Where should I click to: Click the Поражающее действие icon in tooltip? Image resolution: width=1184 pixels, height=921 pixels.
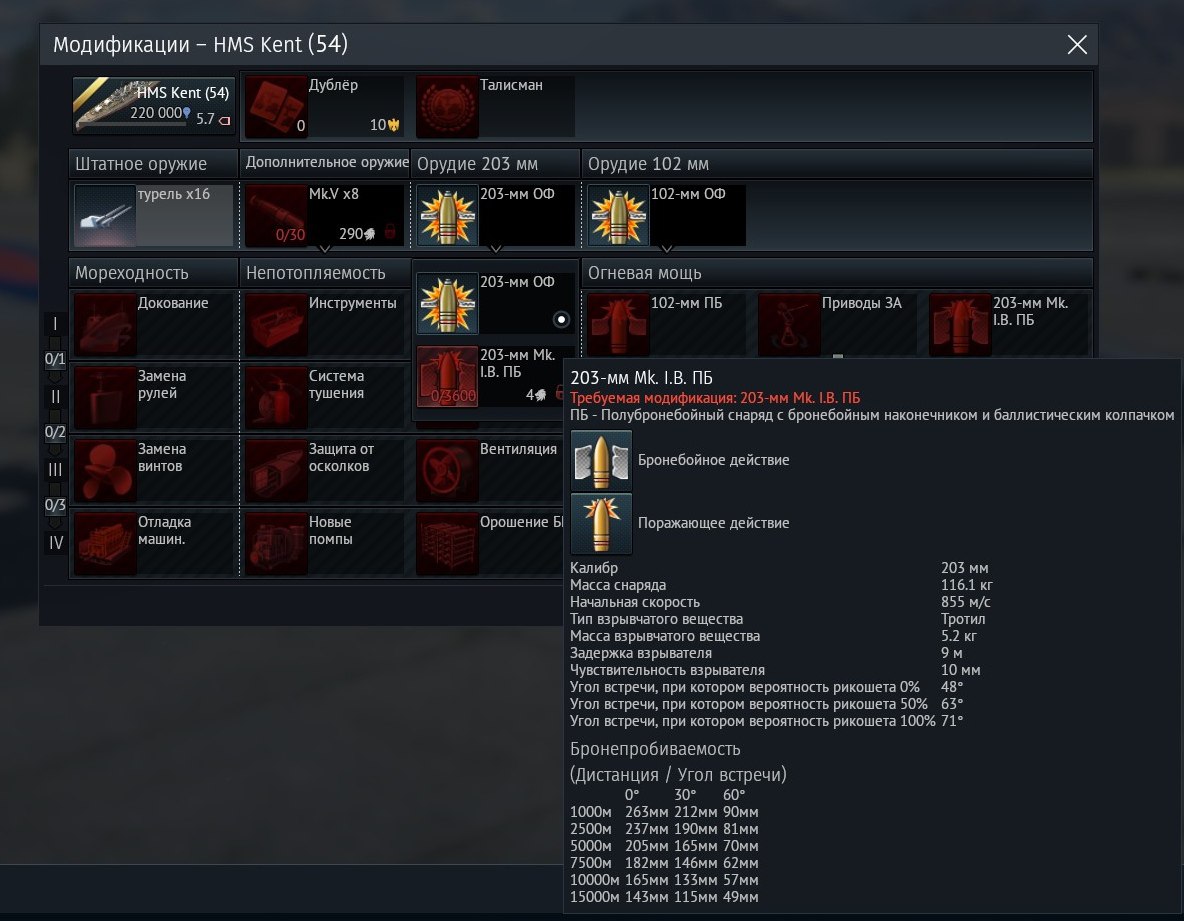pyautogui.click(x=601, y=523)
